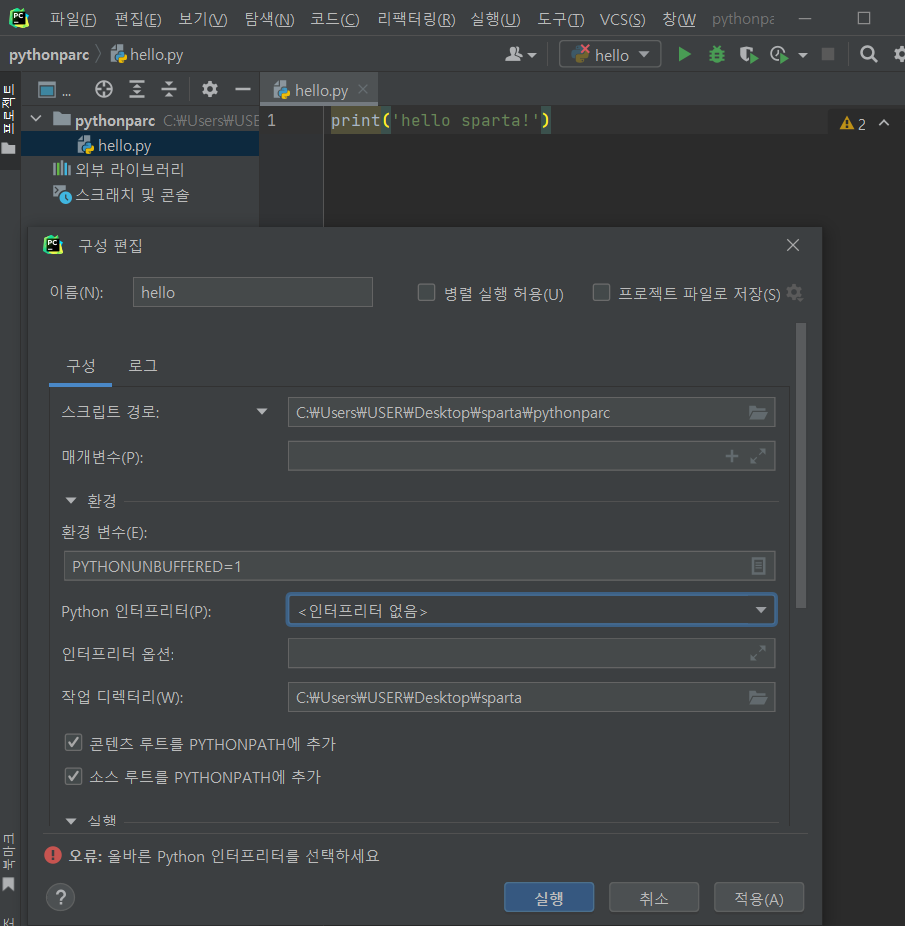This screenshot has width=905, height=926.
Task: Expand all nodes icon in project panel
Action: coord(136,90)
